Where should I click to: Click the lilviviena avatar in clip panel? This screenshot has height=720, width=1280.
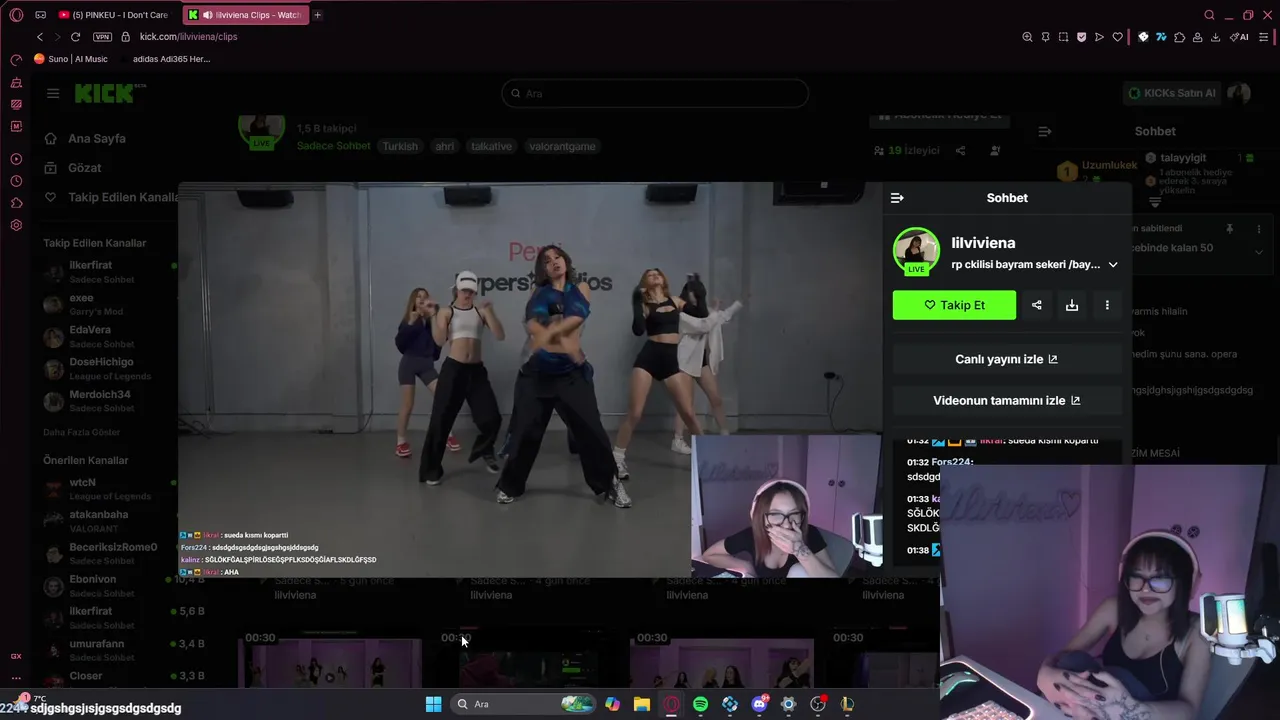916,251
